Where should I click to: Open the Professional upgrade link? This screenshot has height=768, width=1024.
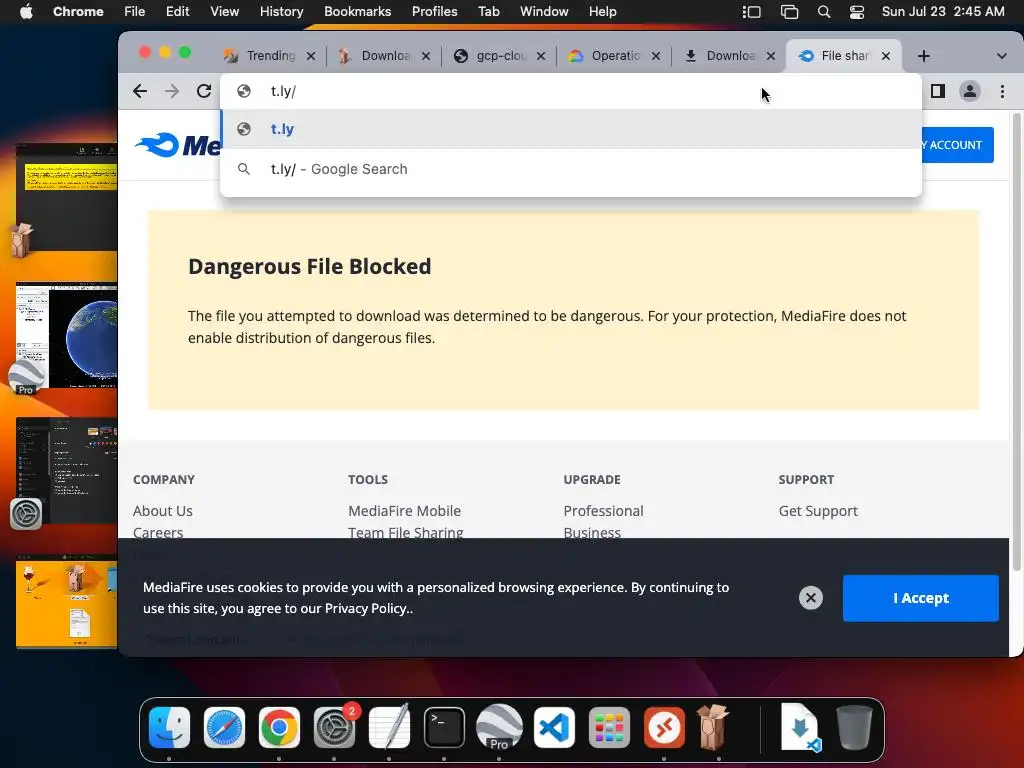tap(603, 511)
